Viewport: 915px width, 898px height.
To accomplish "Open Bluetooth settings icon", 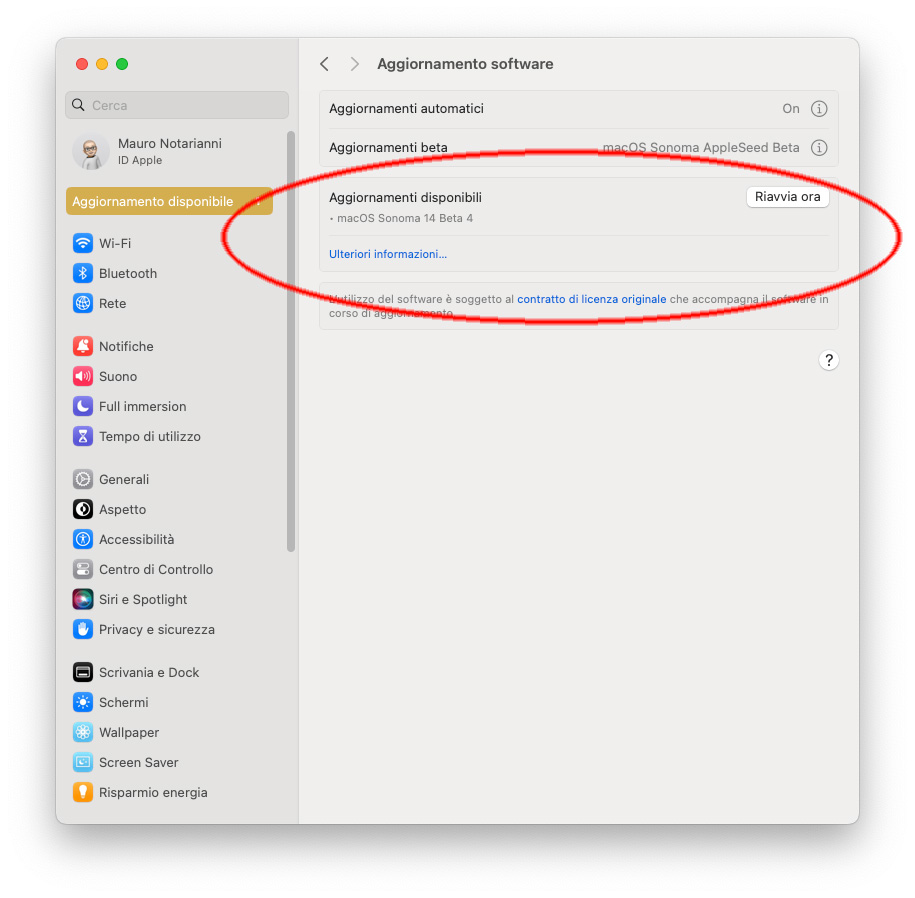I will tap(83, 273).
